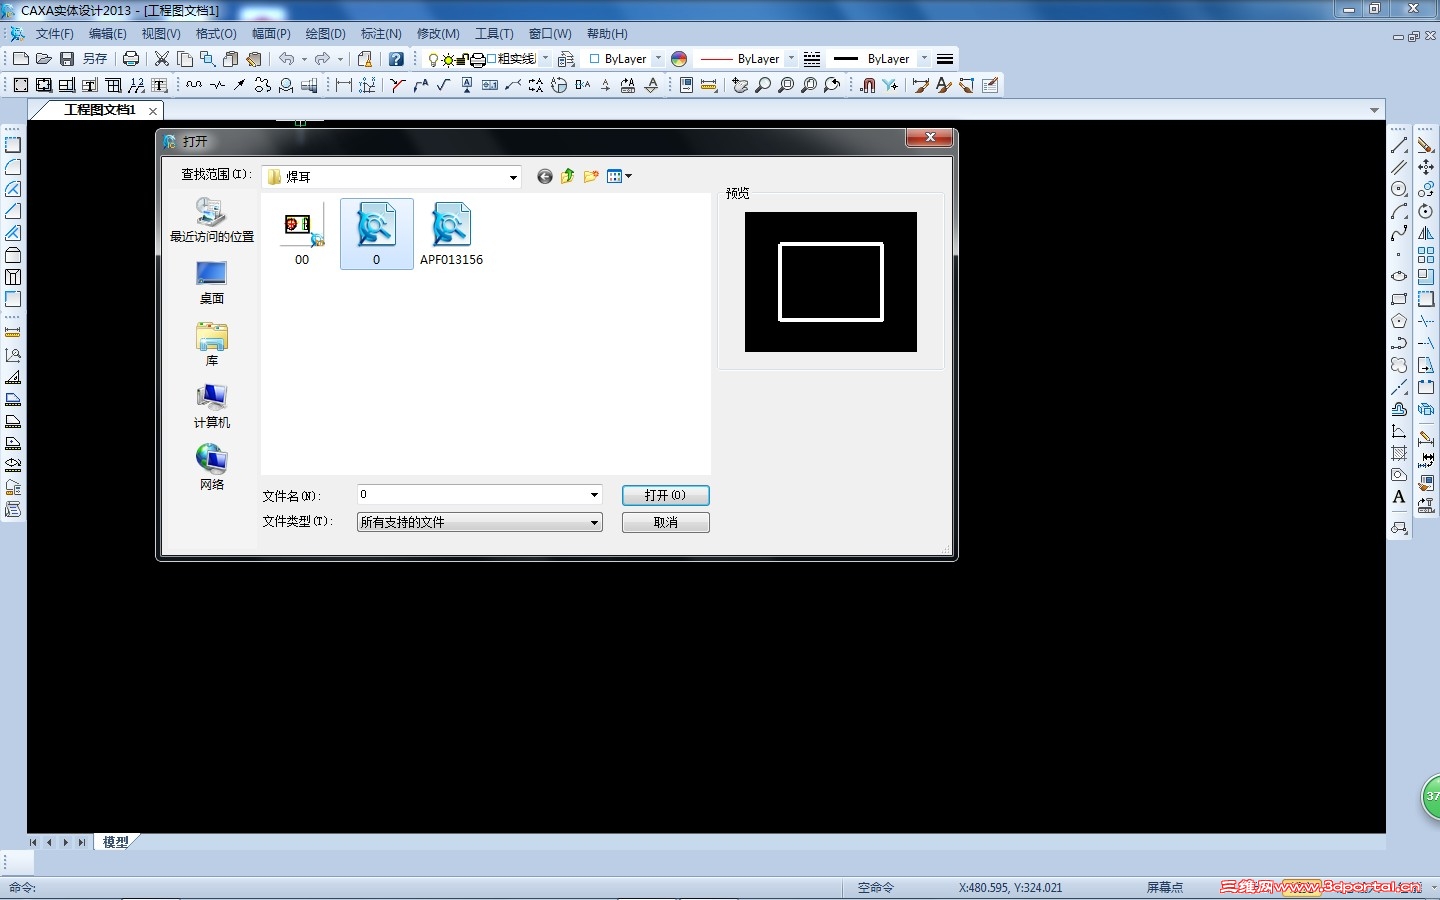Click the 打开(O) button
Image resolution: width=1440 pixels, height=900 pixels.
(x=666, y=495)
